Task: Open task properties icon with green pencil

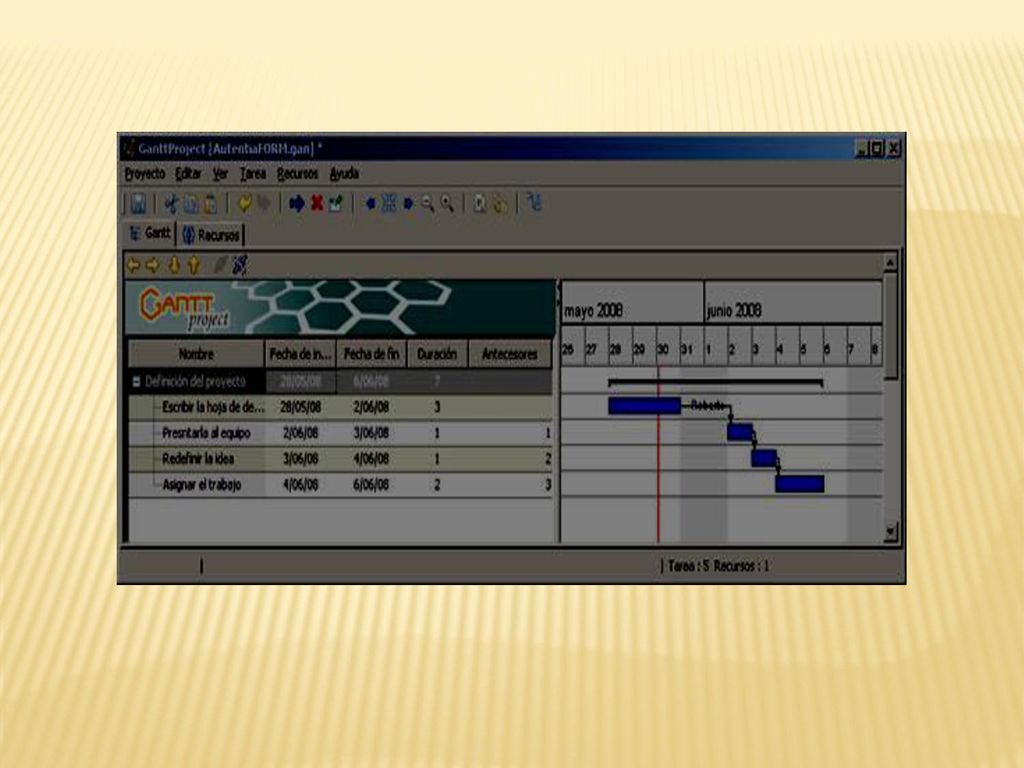Action: [x=336, y=204]
